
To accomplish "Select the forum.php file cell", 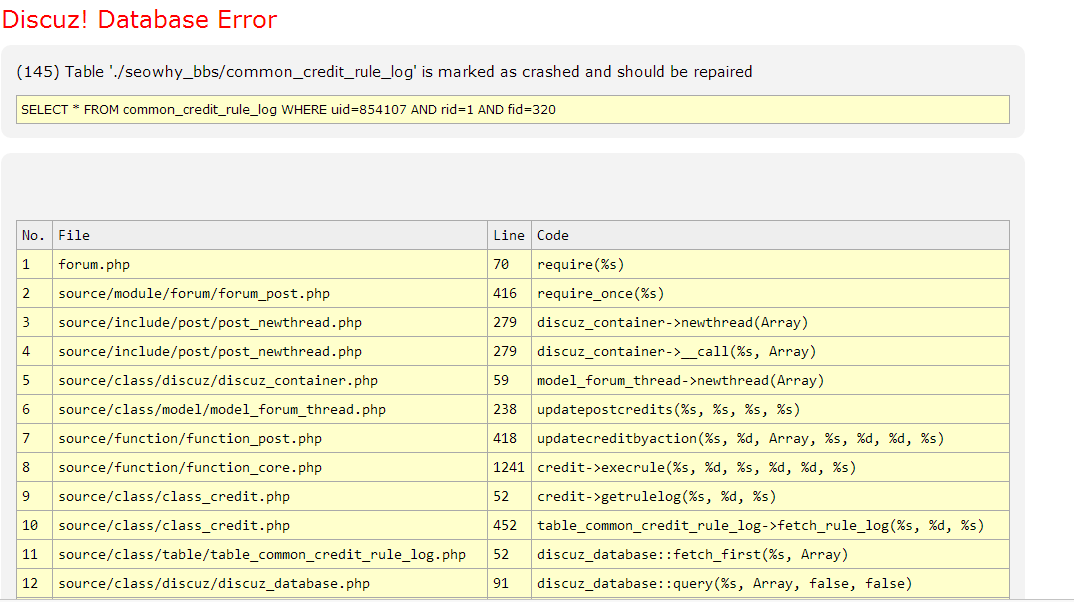I will click(94, 264).
